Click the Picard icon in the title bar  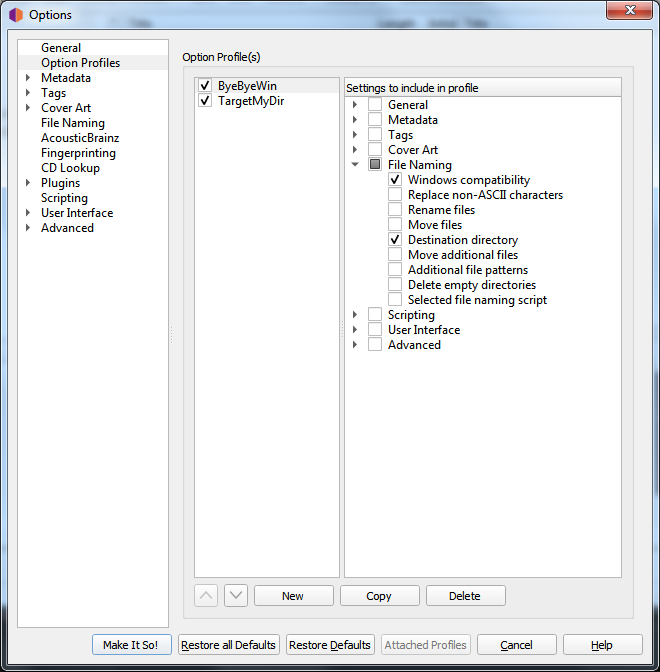pos(16,15)
